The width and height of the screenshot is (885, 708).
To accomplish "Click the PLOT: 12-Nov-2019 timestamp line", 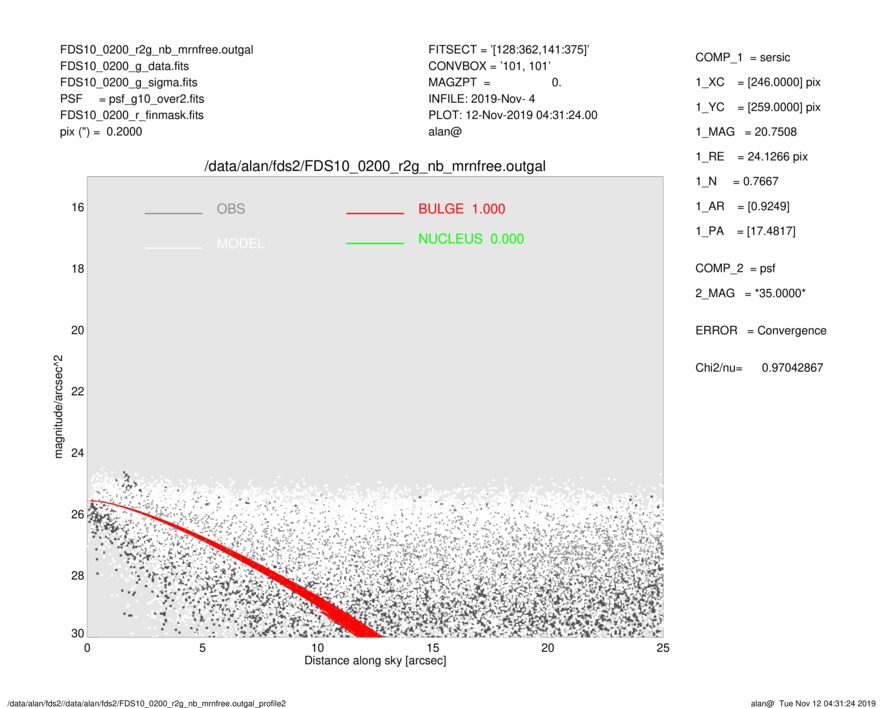I will pyautogui.click(x=512, y=115).
